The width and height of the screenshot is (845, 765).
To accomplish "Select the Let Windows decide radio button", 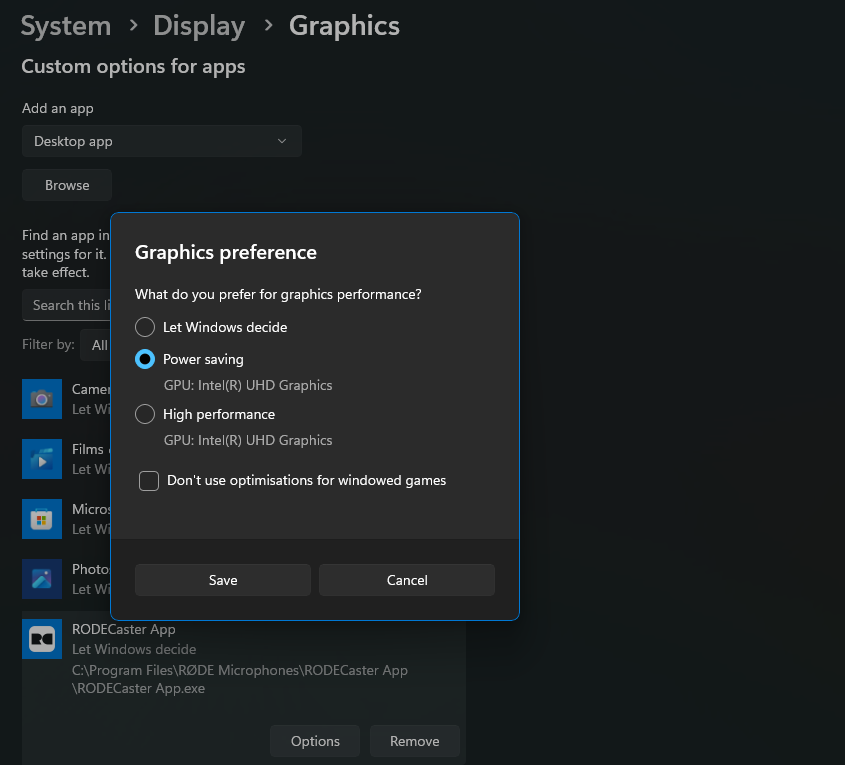I will [145, 327].
